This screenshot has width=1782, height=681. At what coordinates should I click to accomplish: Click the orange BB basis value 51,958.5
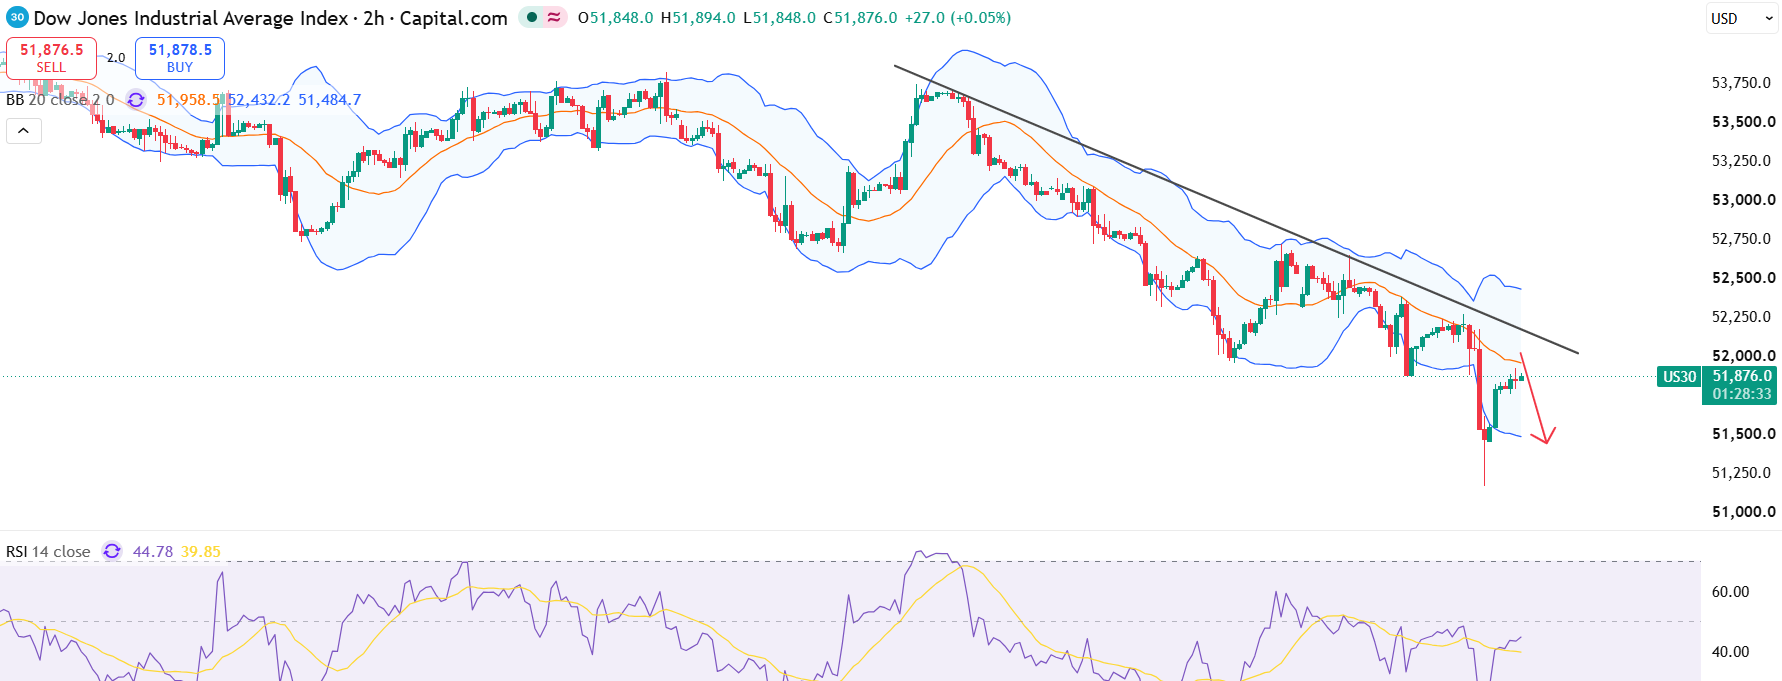[189, 100]
